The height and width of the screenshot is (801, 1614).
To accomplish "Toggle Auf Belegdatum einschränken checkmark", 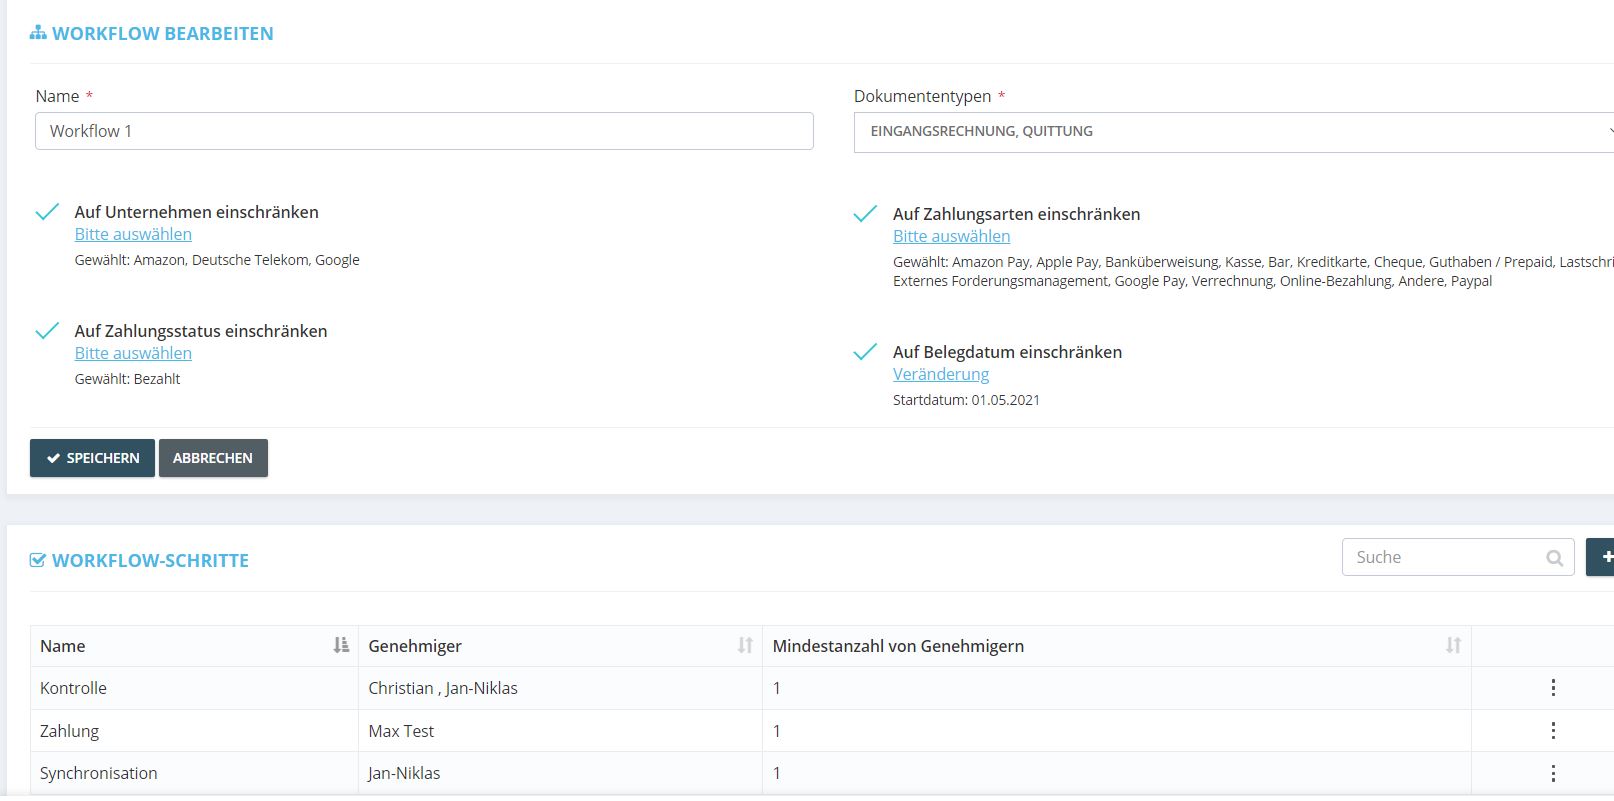I will pyautogui.click(x=865, y=352).
